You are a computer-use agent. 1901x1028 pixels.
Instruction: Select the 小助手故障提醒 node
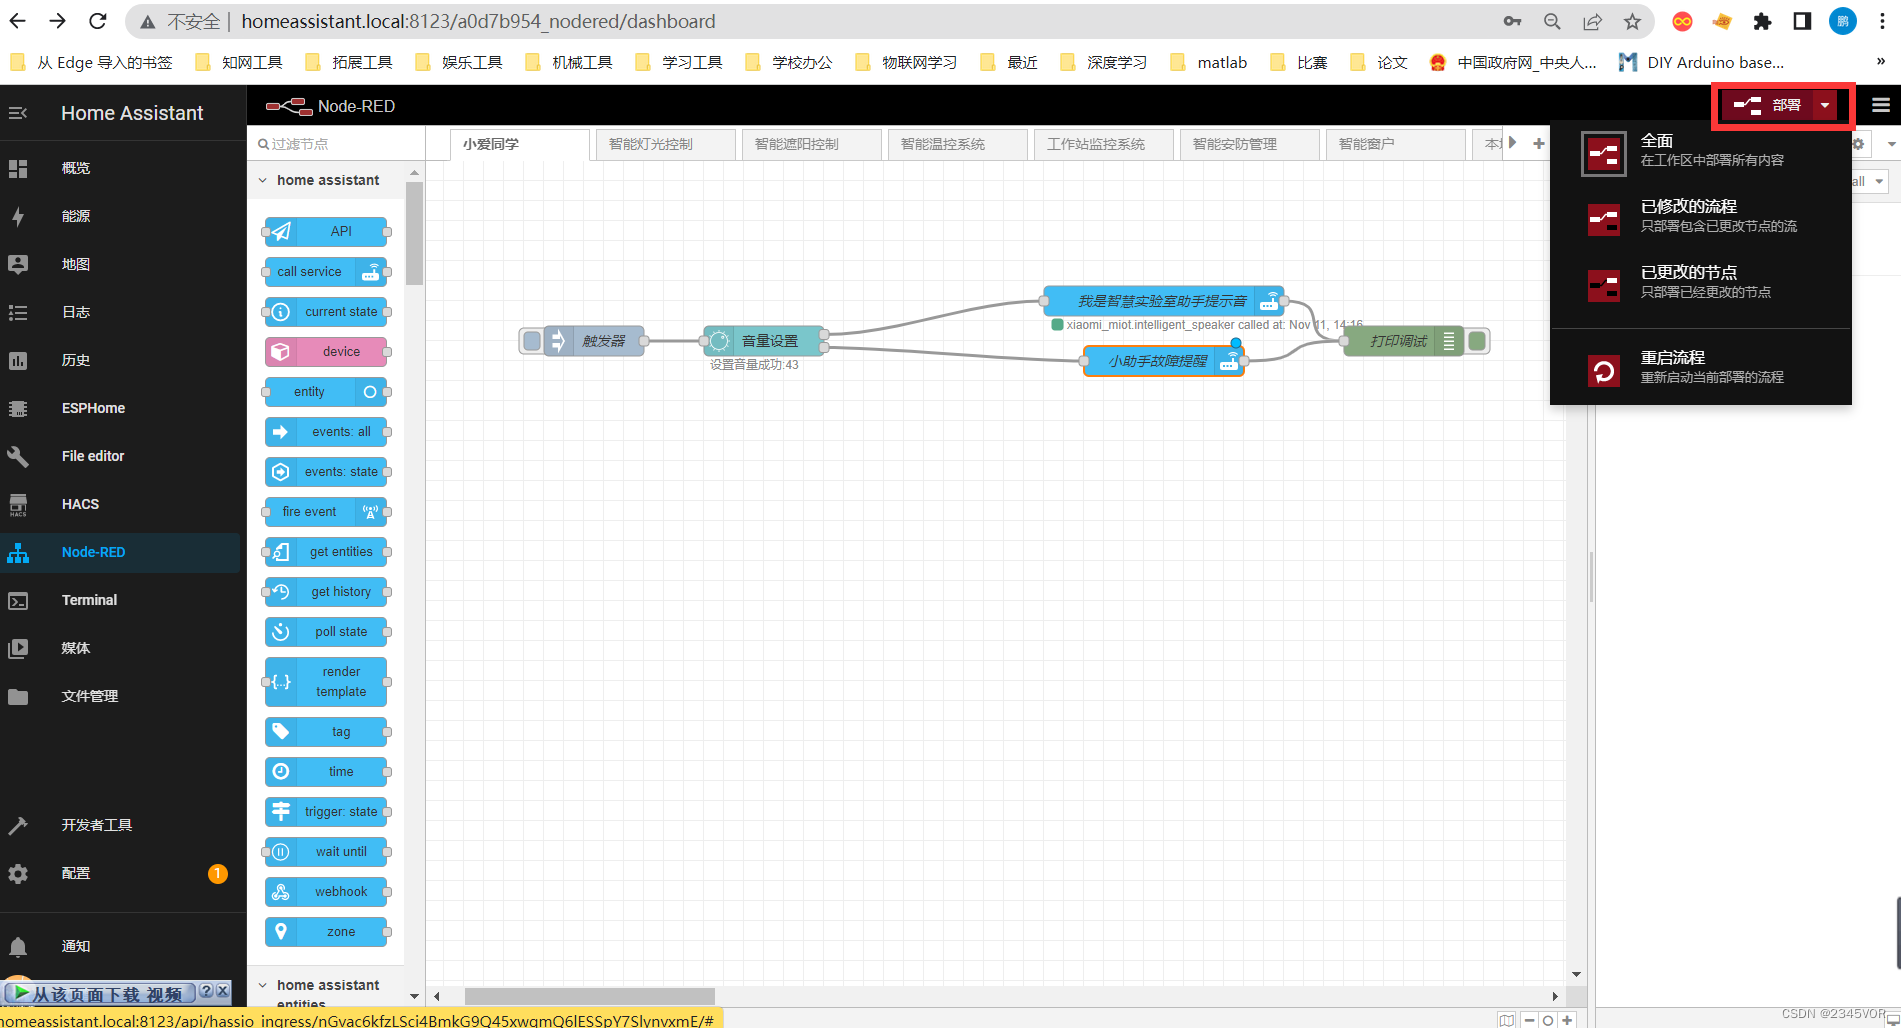point(1164,361)
